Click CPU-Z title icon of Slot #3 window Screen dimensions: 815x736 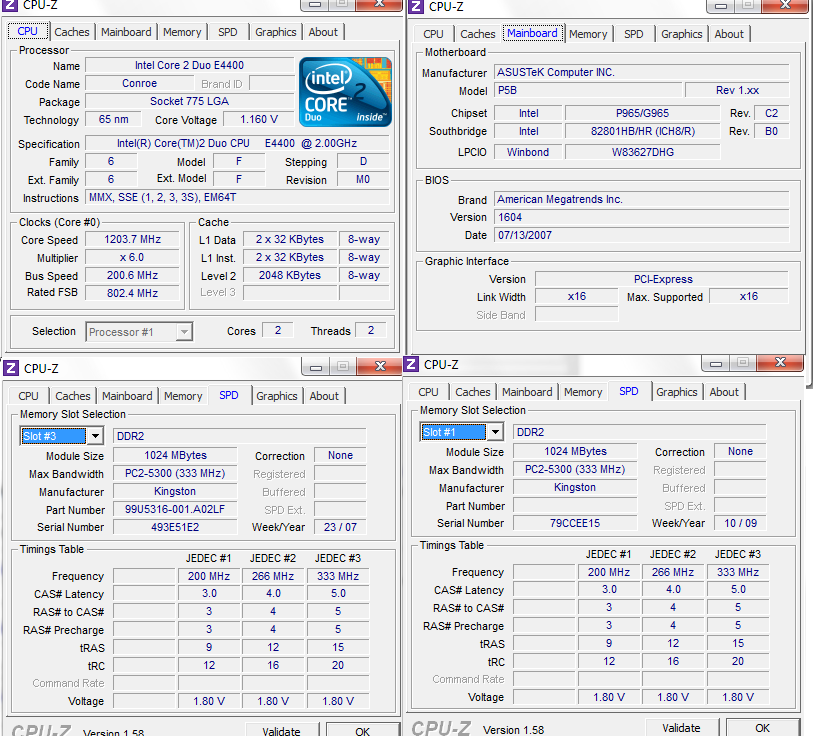[x=10, y=368]
